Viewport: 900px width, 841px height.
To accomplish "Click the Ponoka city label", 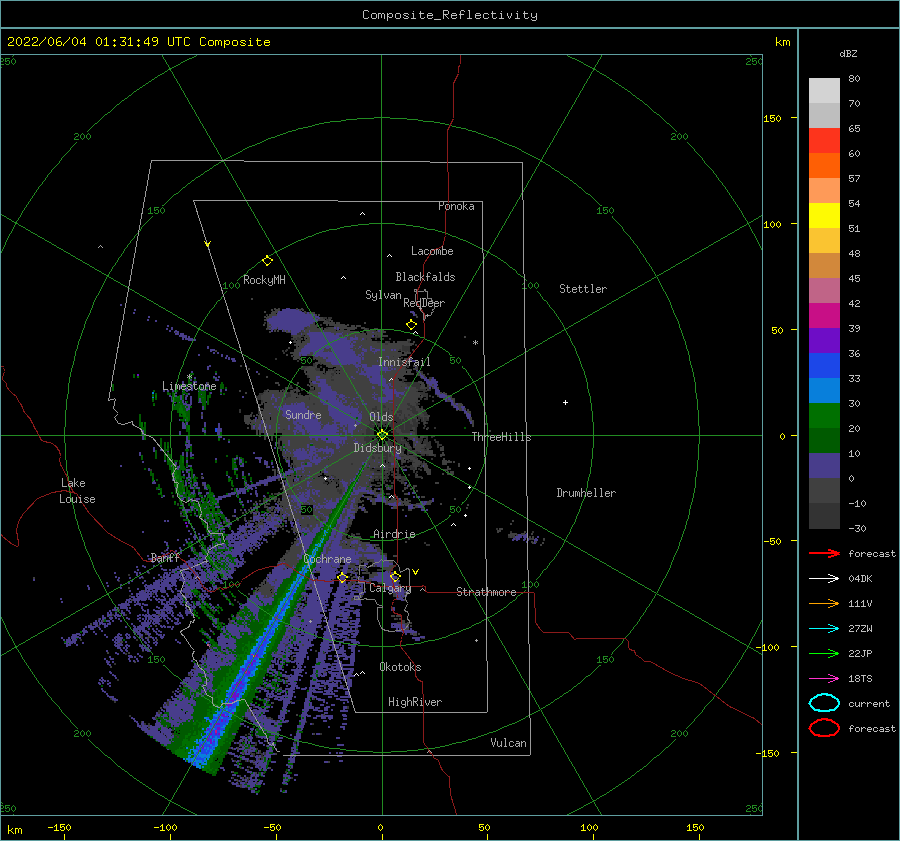I will coord(456,206).
